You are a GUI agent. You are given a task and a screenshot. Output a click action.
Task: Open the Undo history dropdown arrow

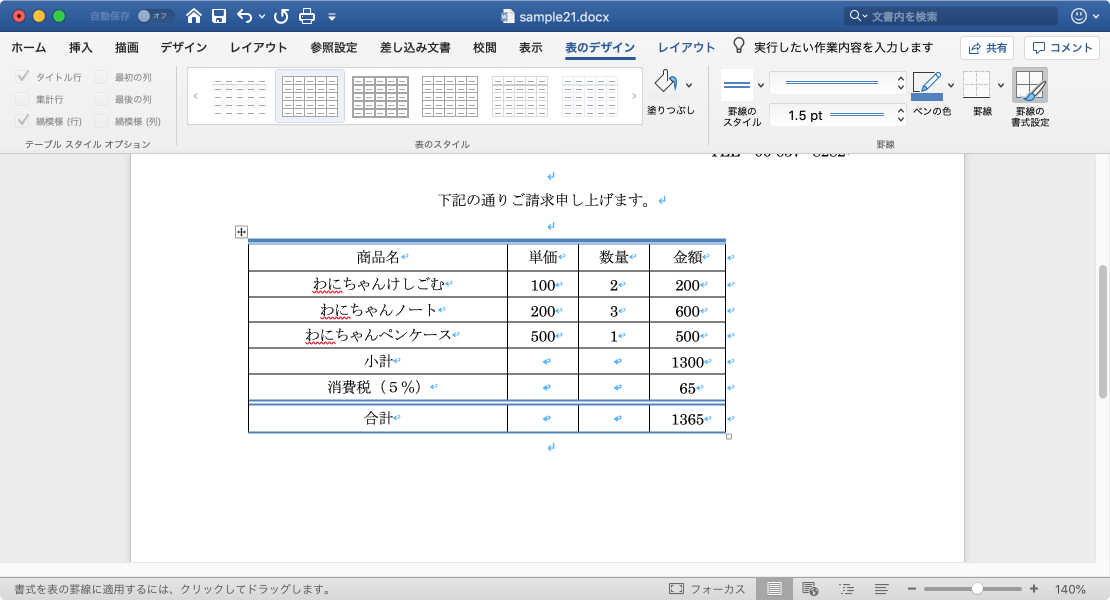(262, 16)
